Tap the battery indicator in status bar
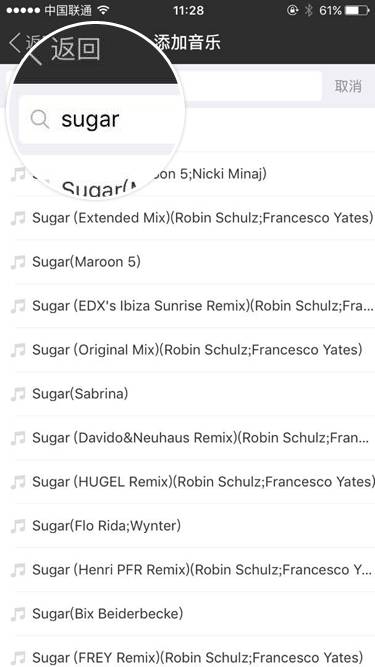Screen dimensions: 375x667 [356, 10]
